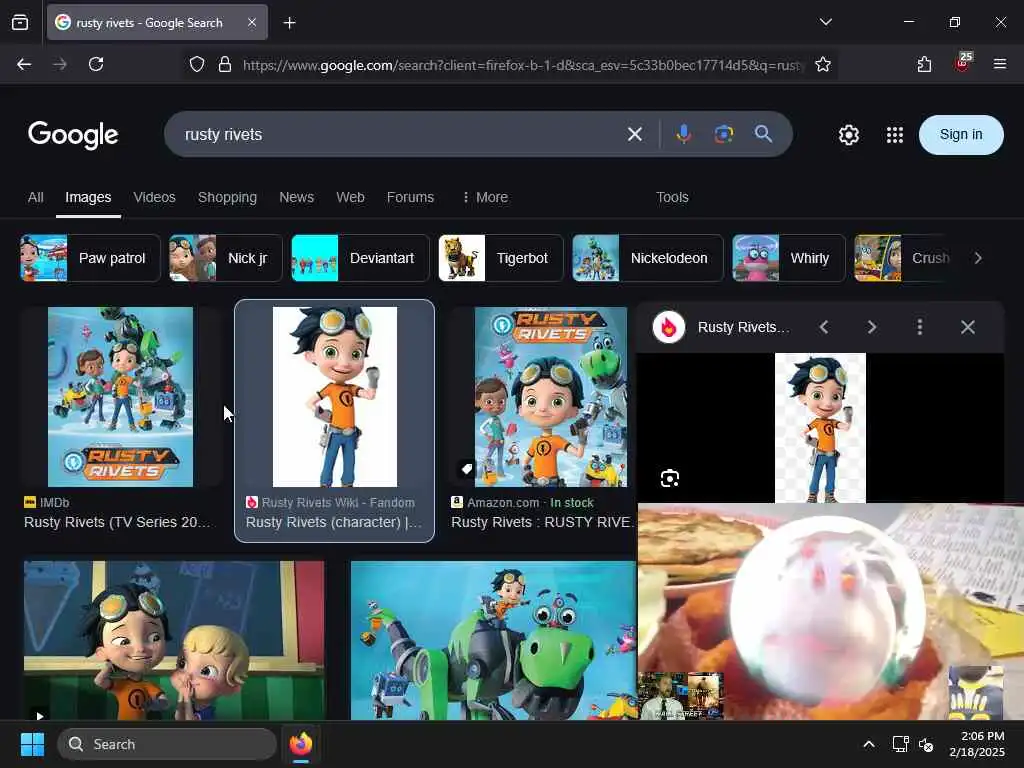Open Rusty Rivets (TV Series 20… link

coord(118,522)
